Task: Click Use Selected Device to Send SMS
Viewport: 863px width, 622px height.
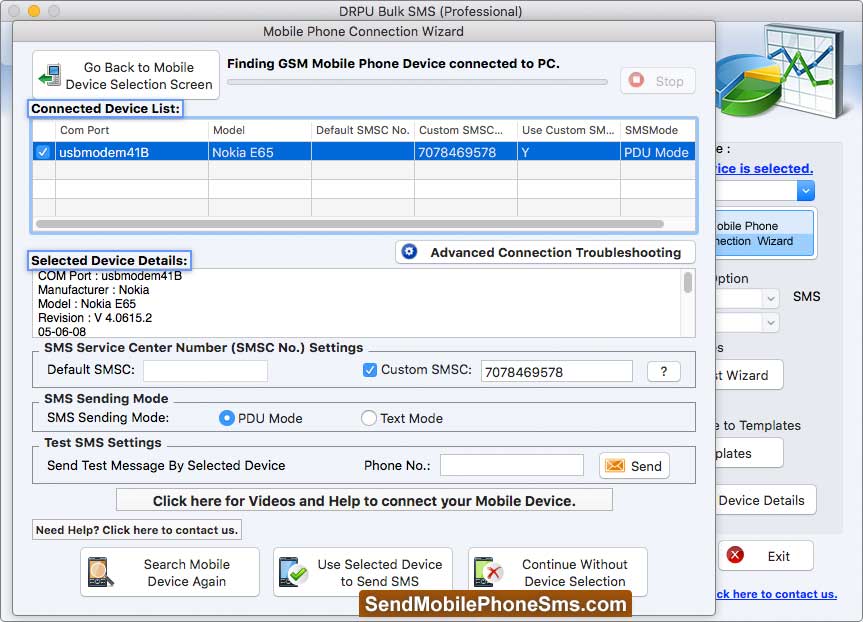Action: 363,572
